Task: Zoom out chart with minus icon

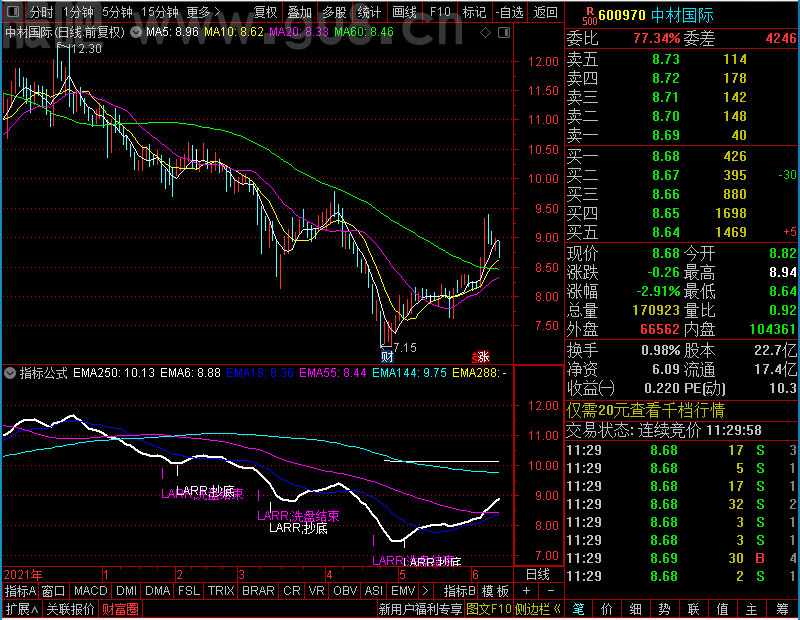Action: [x=551, y=591]
